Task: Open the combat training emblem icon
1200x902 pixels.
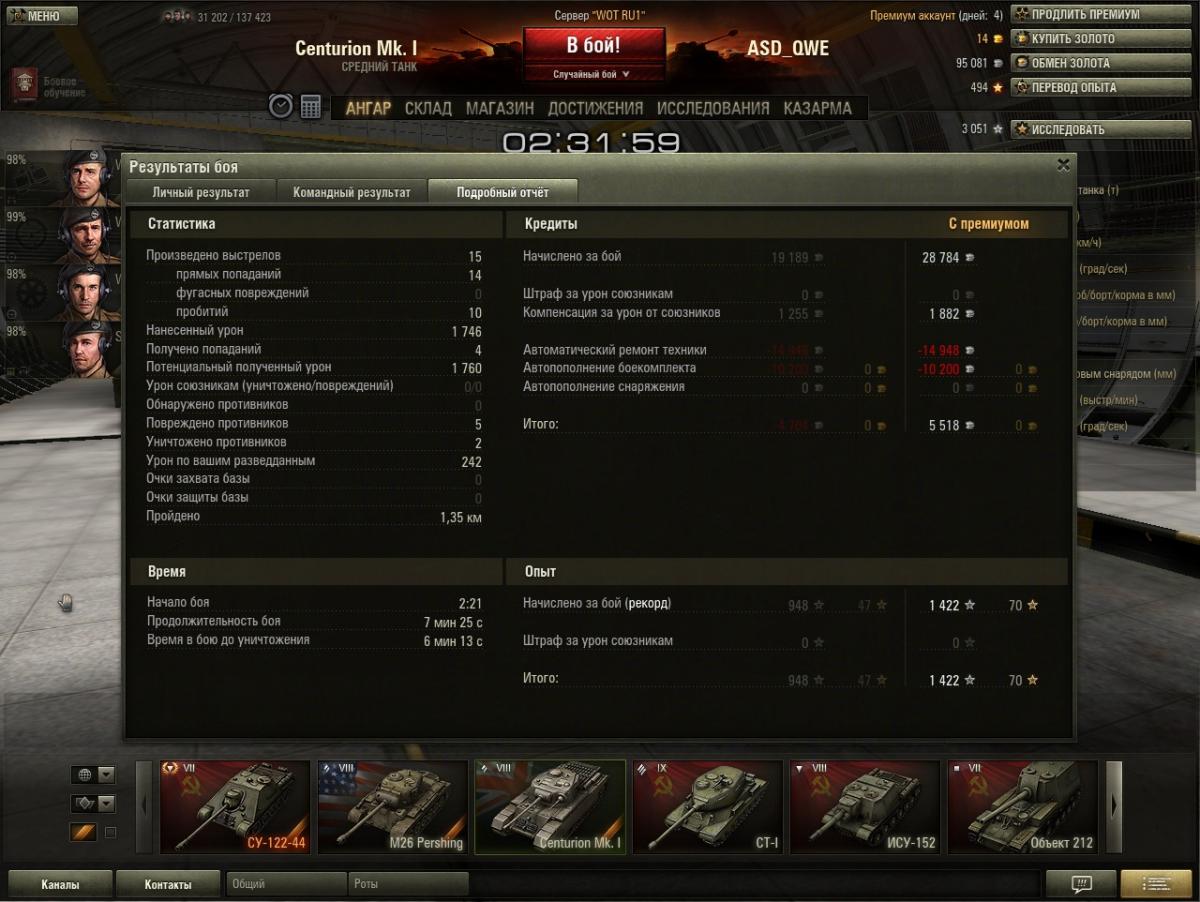Action: coord(25,85)
